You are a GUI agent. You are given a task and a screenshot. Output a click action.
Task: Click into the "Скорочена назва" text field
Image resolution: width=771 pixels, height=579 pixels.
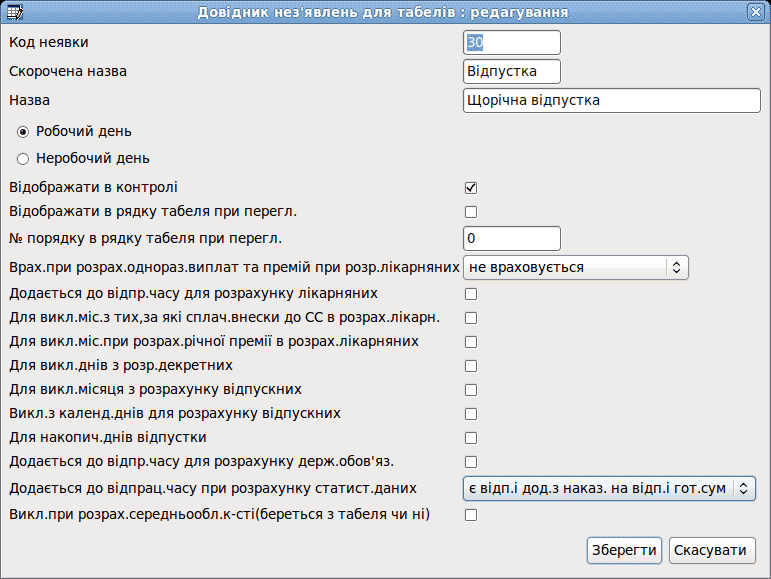point(511,71)
